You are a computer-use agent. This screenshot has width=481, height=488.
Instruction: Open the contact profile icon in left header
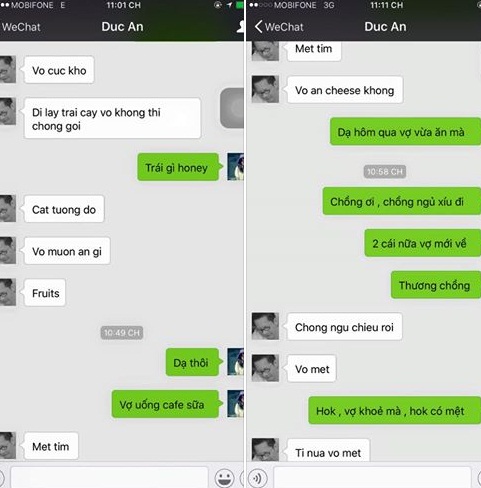point(240,27)
